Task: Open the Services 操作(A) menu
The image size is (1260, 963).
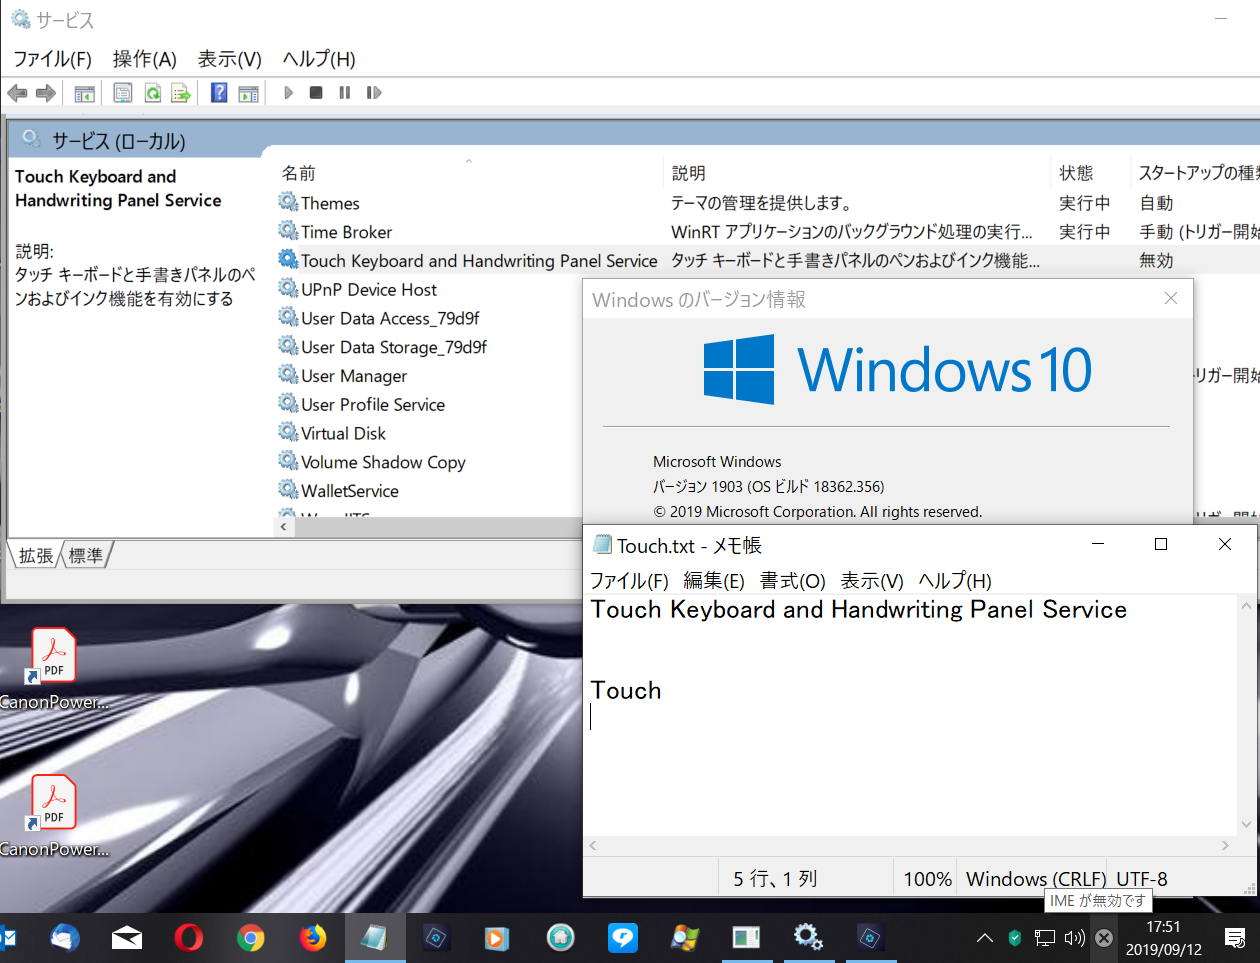Action: pos(144,59)
